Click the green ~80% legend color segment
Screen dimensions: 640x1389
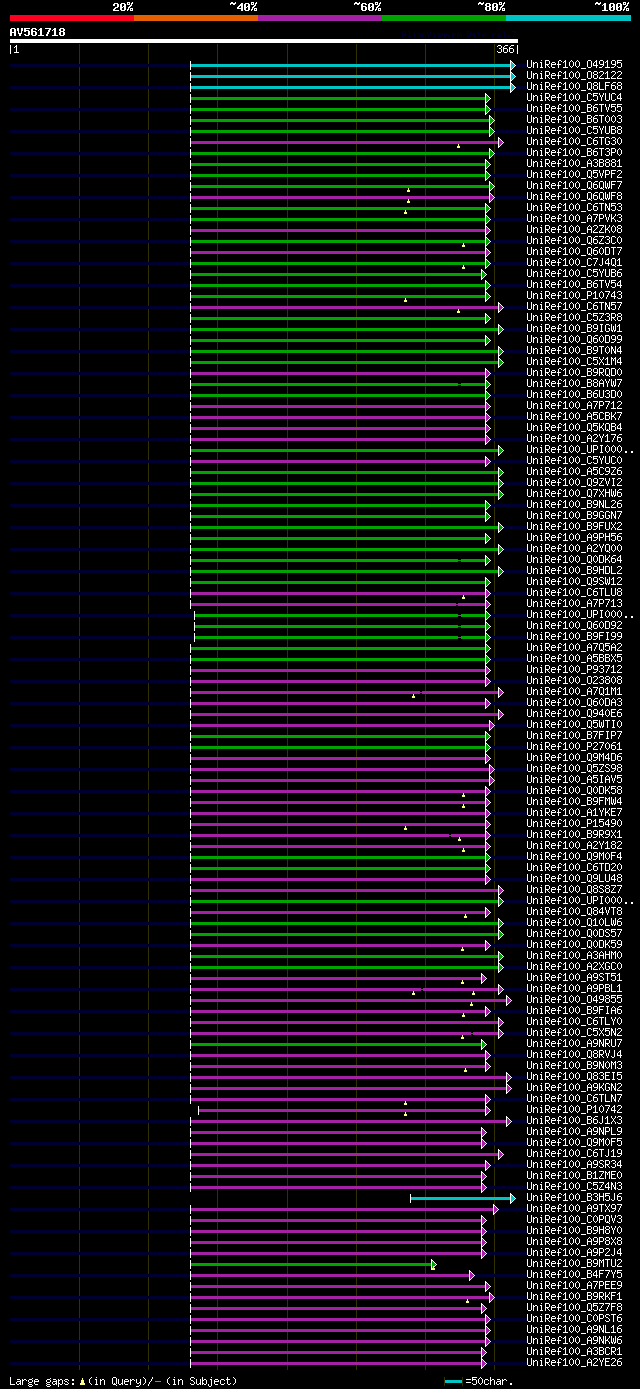(444, 17)
